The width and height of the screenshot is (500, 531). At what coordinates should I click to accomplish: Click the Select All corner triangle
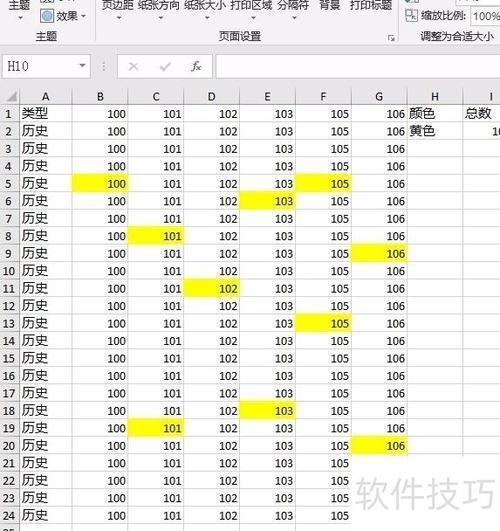coord(11,97)
